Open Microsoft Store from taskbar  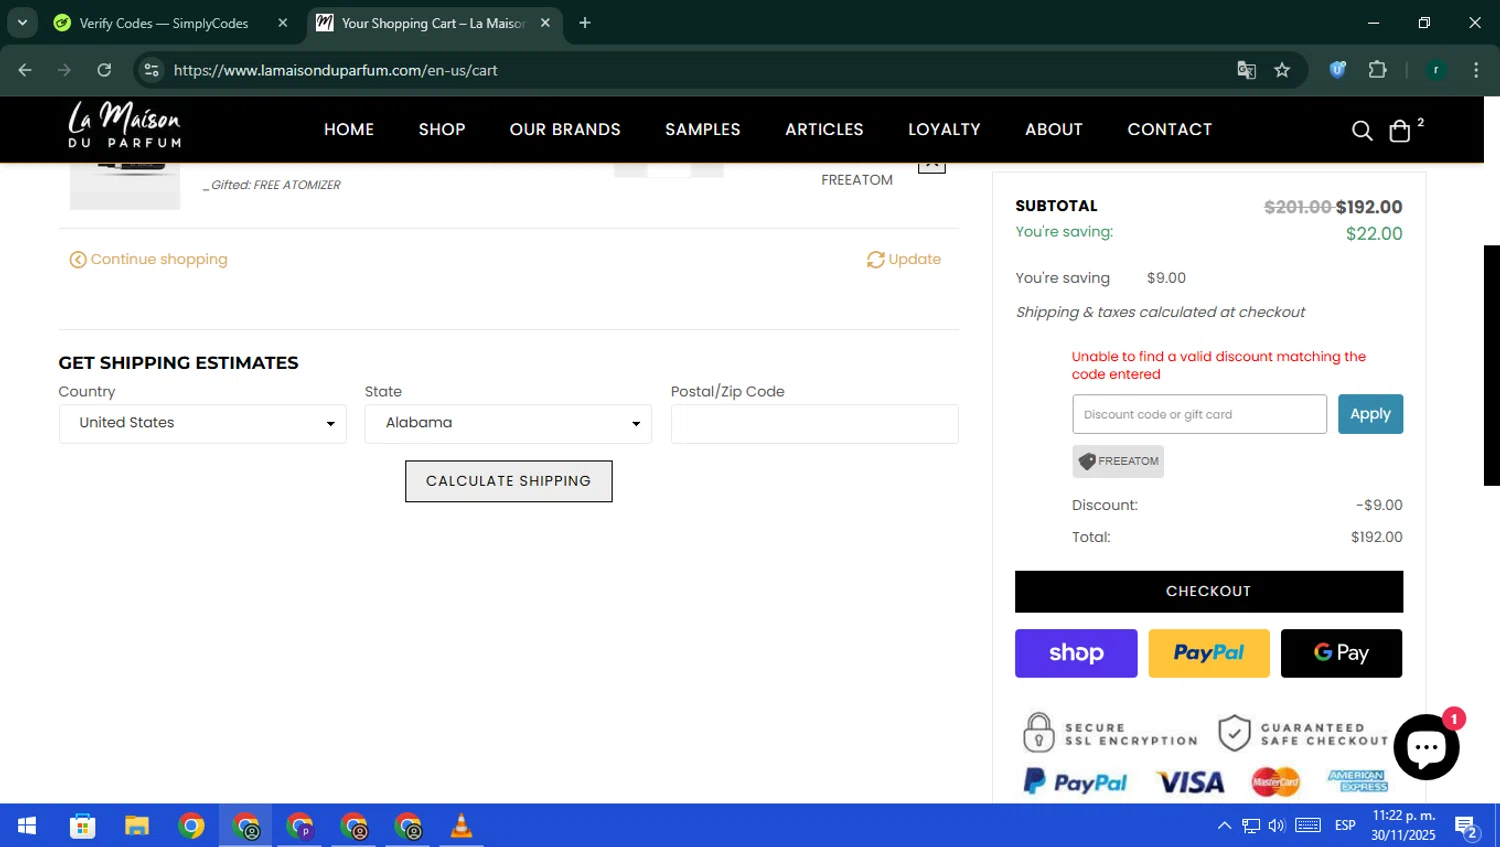pyautogui.click(x=82, y=826)
